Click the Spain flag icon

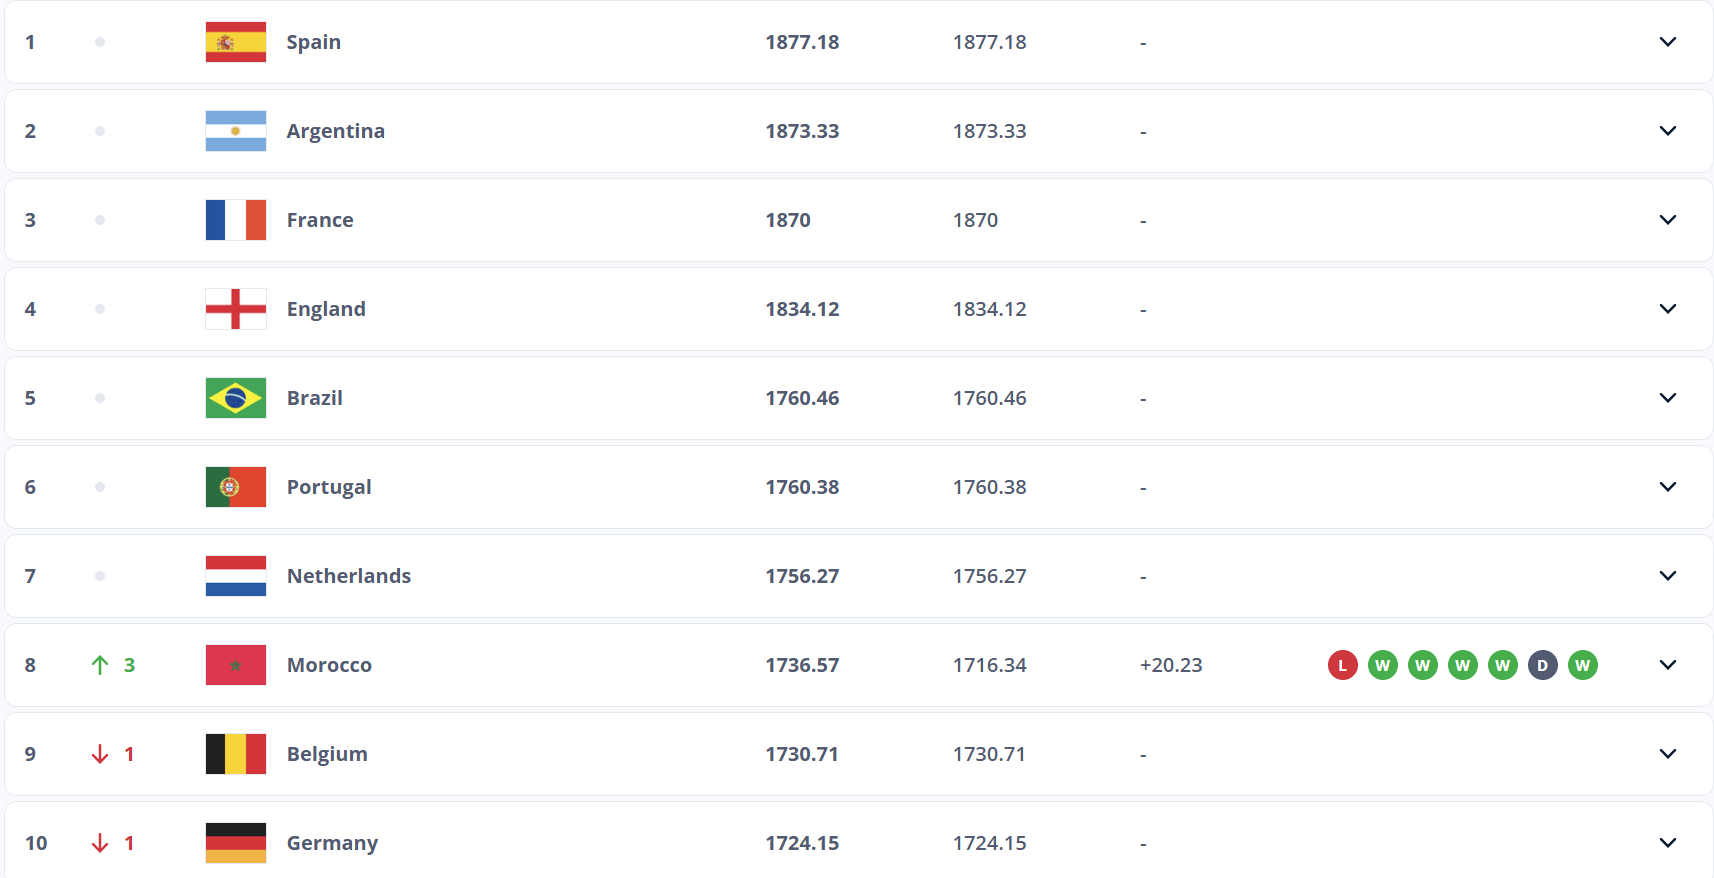236,42
